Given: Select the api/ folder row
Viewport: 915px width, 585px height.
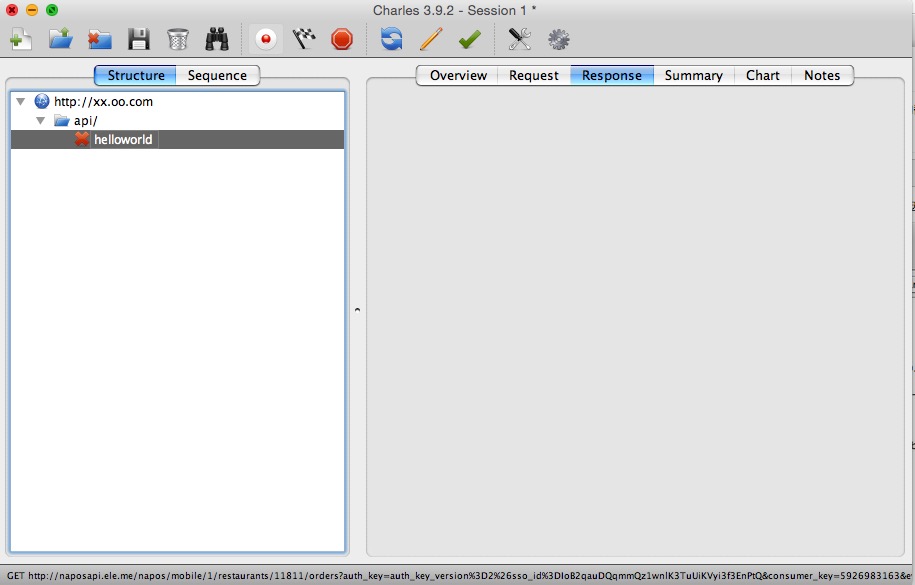Looking at the screenshot, I should pos(177,121).
